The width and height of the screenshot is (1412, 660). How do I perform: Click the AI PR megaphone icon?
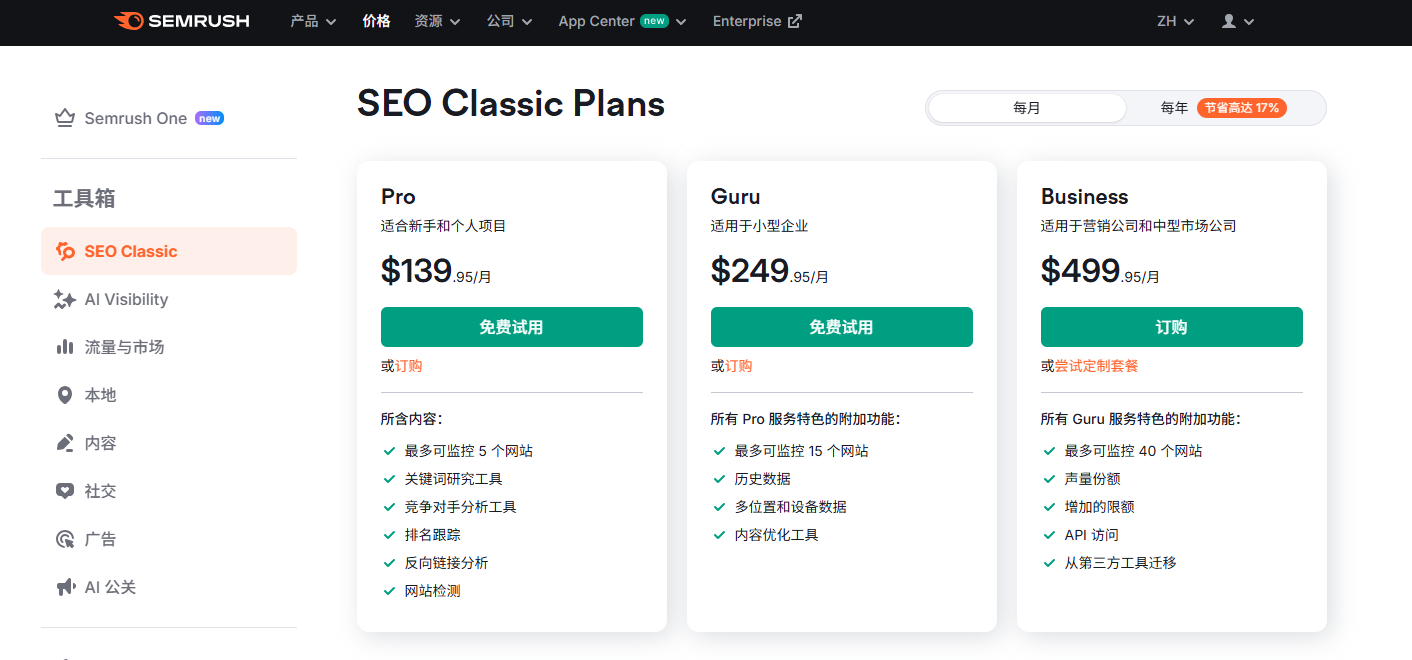[x=65, y=587]
